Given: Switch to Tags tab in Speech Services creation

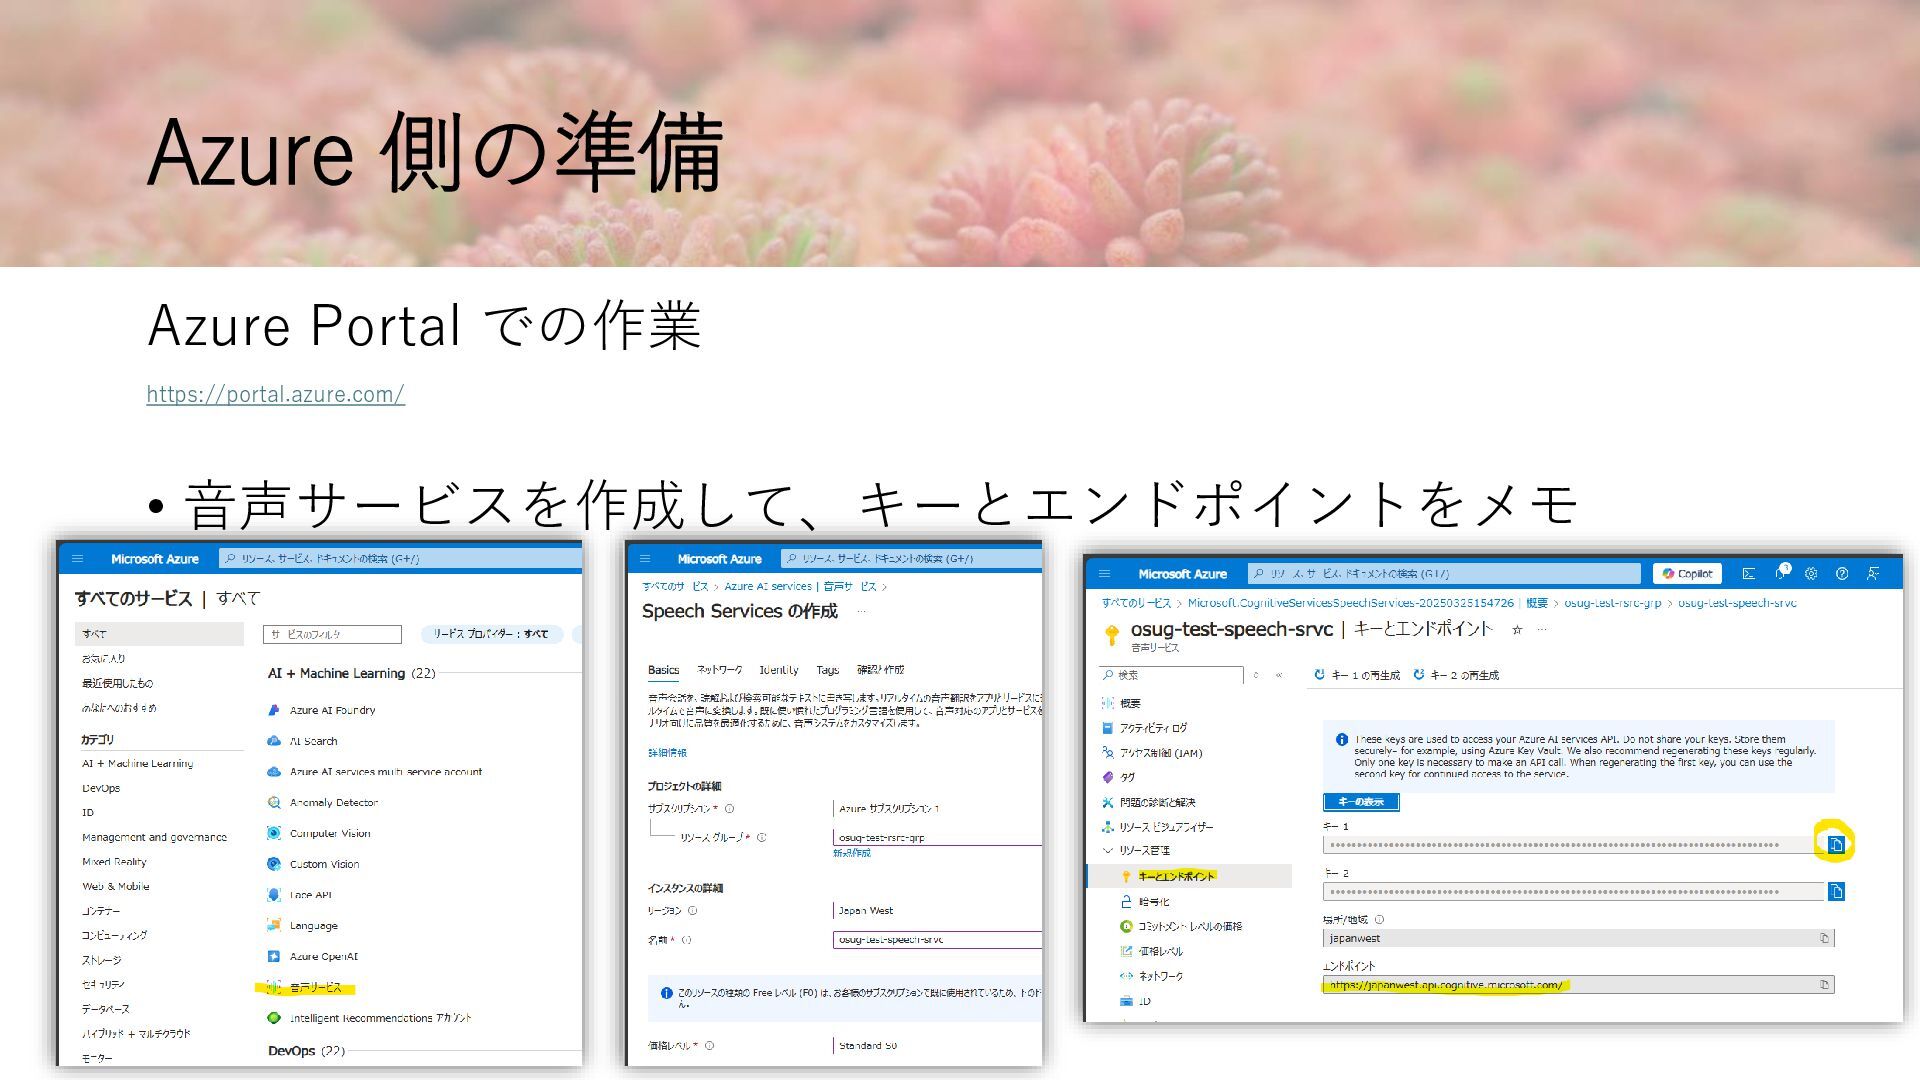Looking at the screenshot, I should pyautogui.click(x=827, y=670).
